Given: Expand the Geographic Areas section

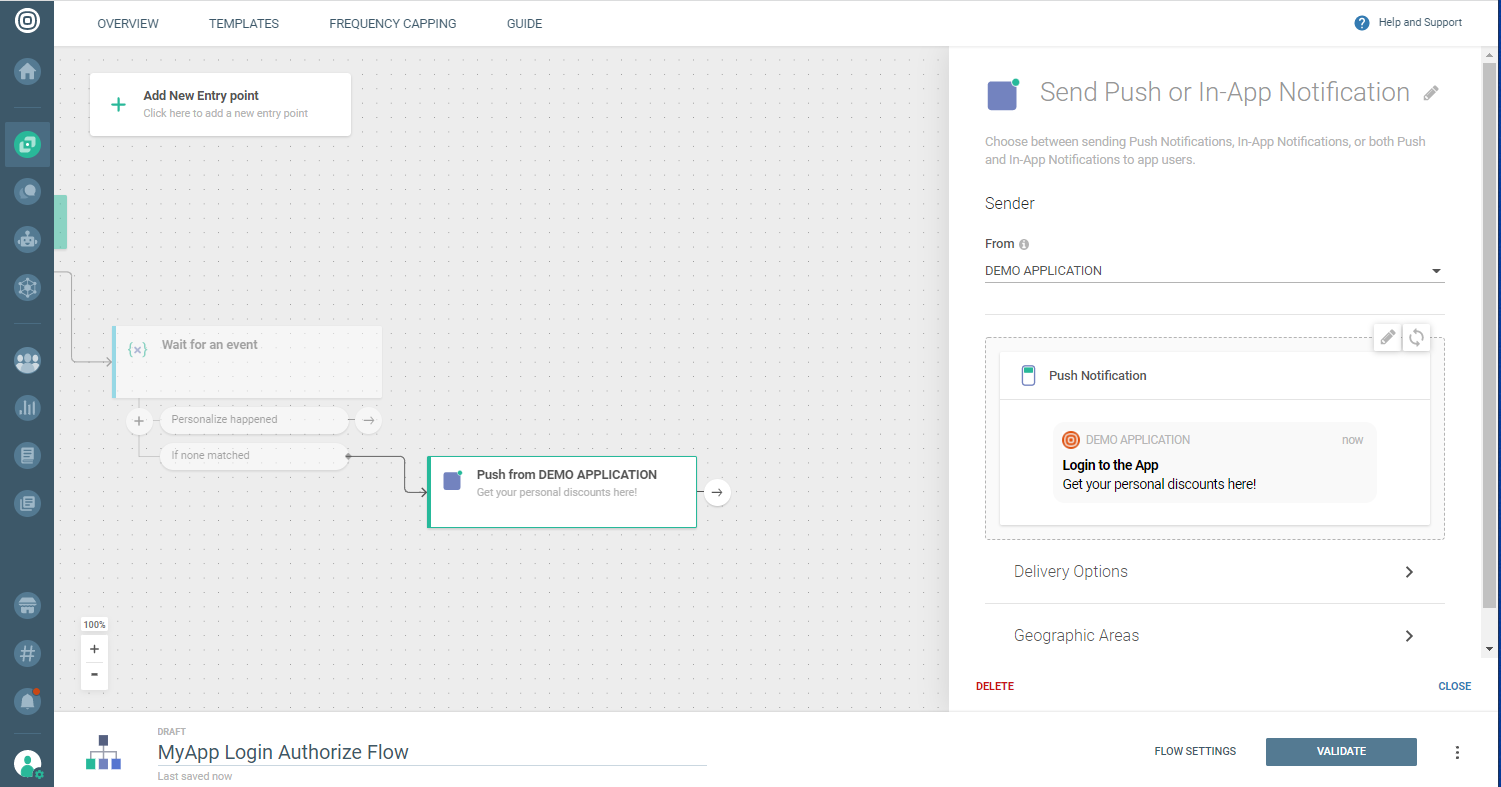Looking at the screenshot, I should pyautogui.click(x=1214, y=636).
